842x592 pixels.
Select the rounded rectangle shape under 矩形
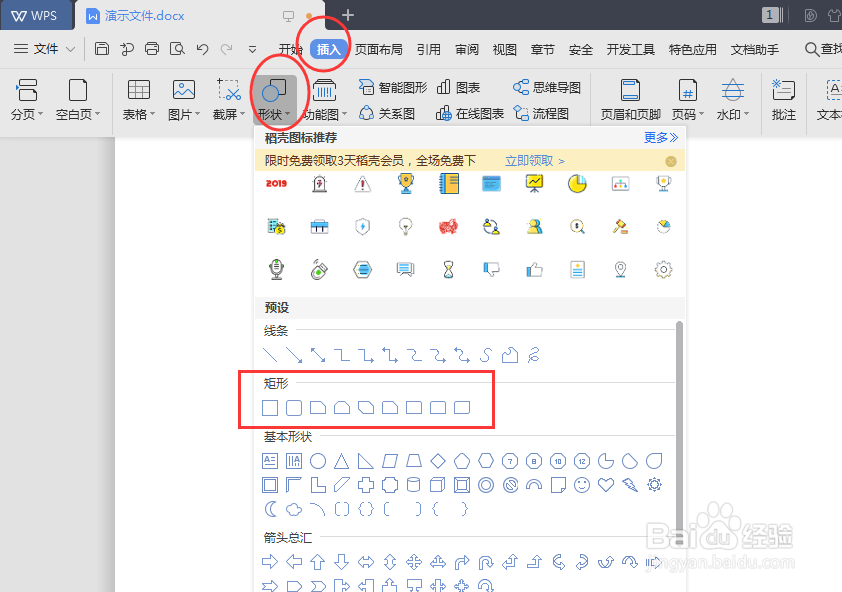pos(294,408)
